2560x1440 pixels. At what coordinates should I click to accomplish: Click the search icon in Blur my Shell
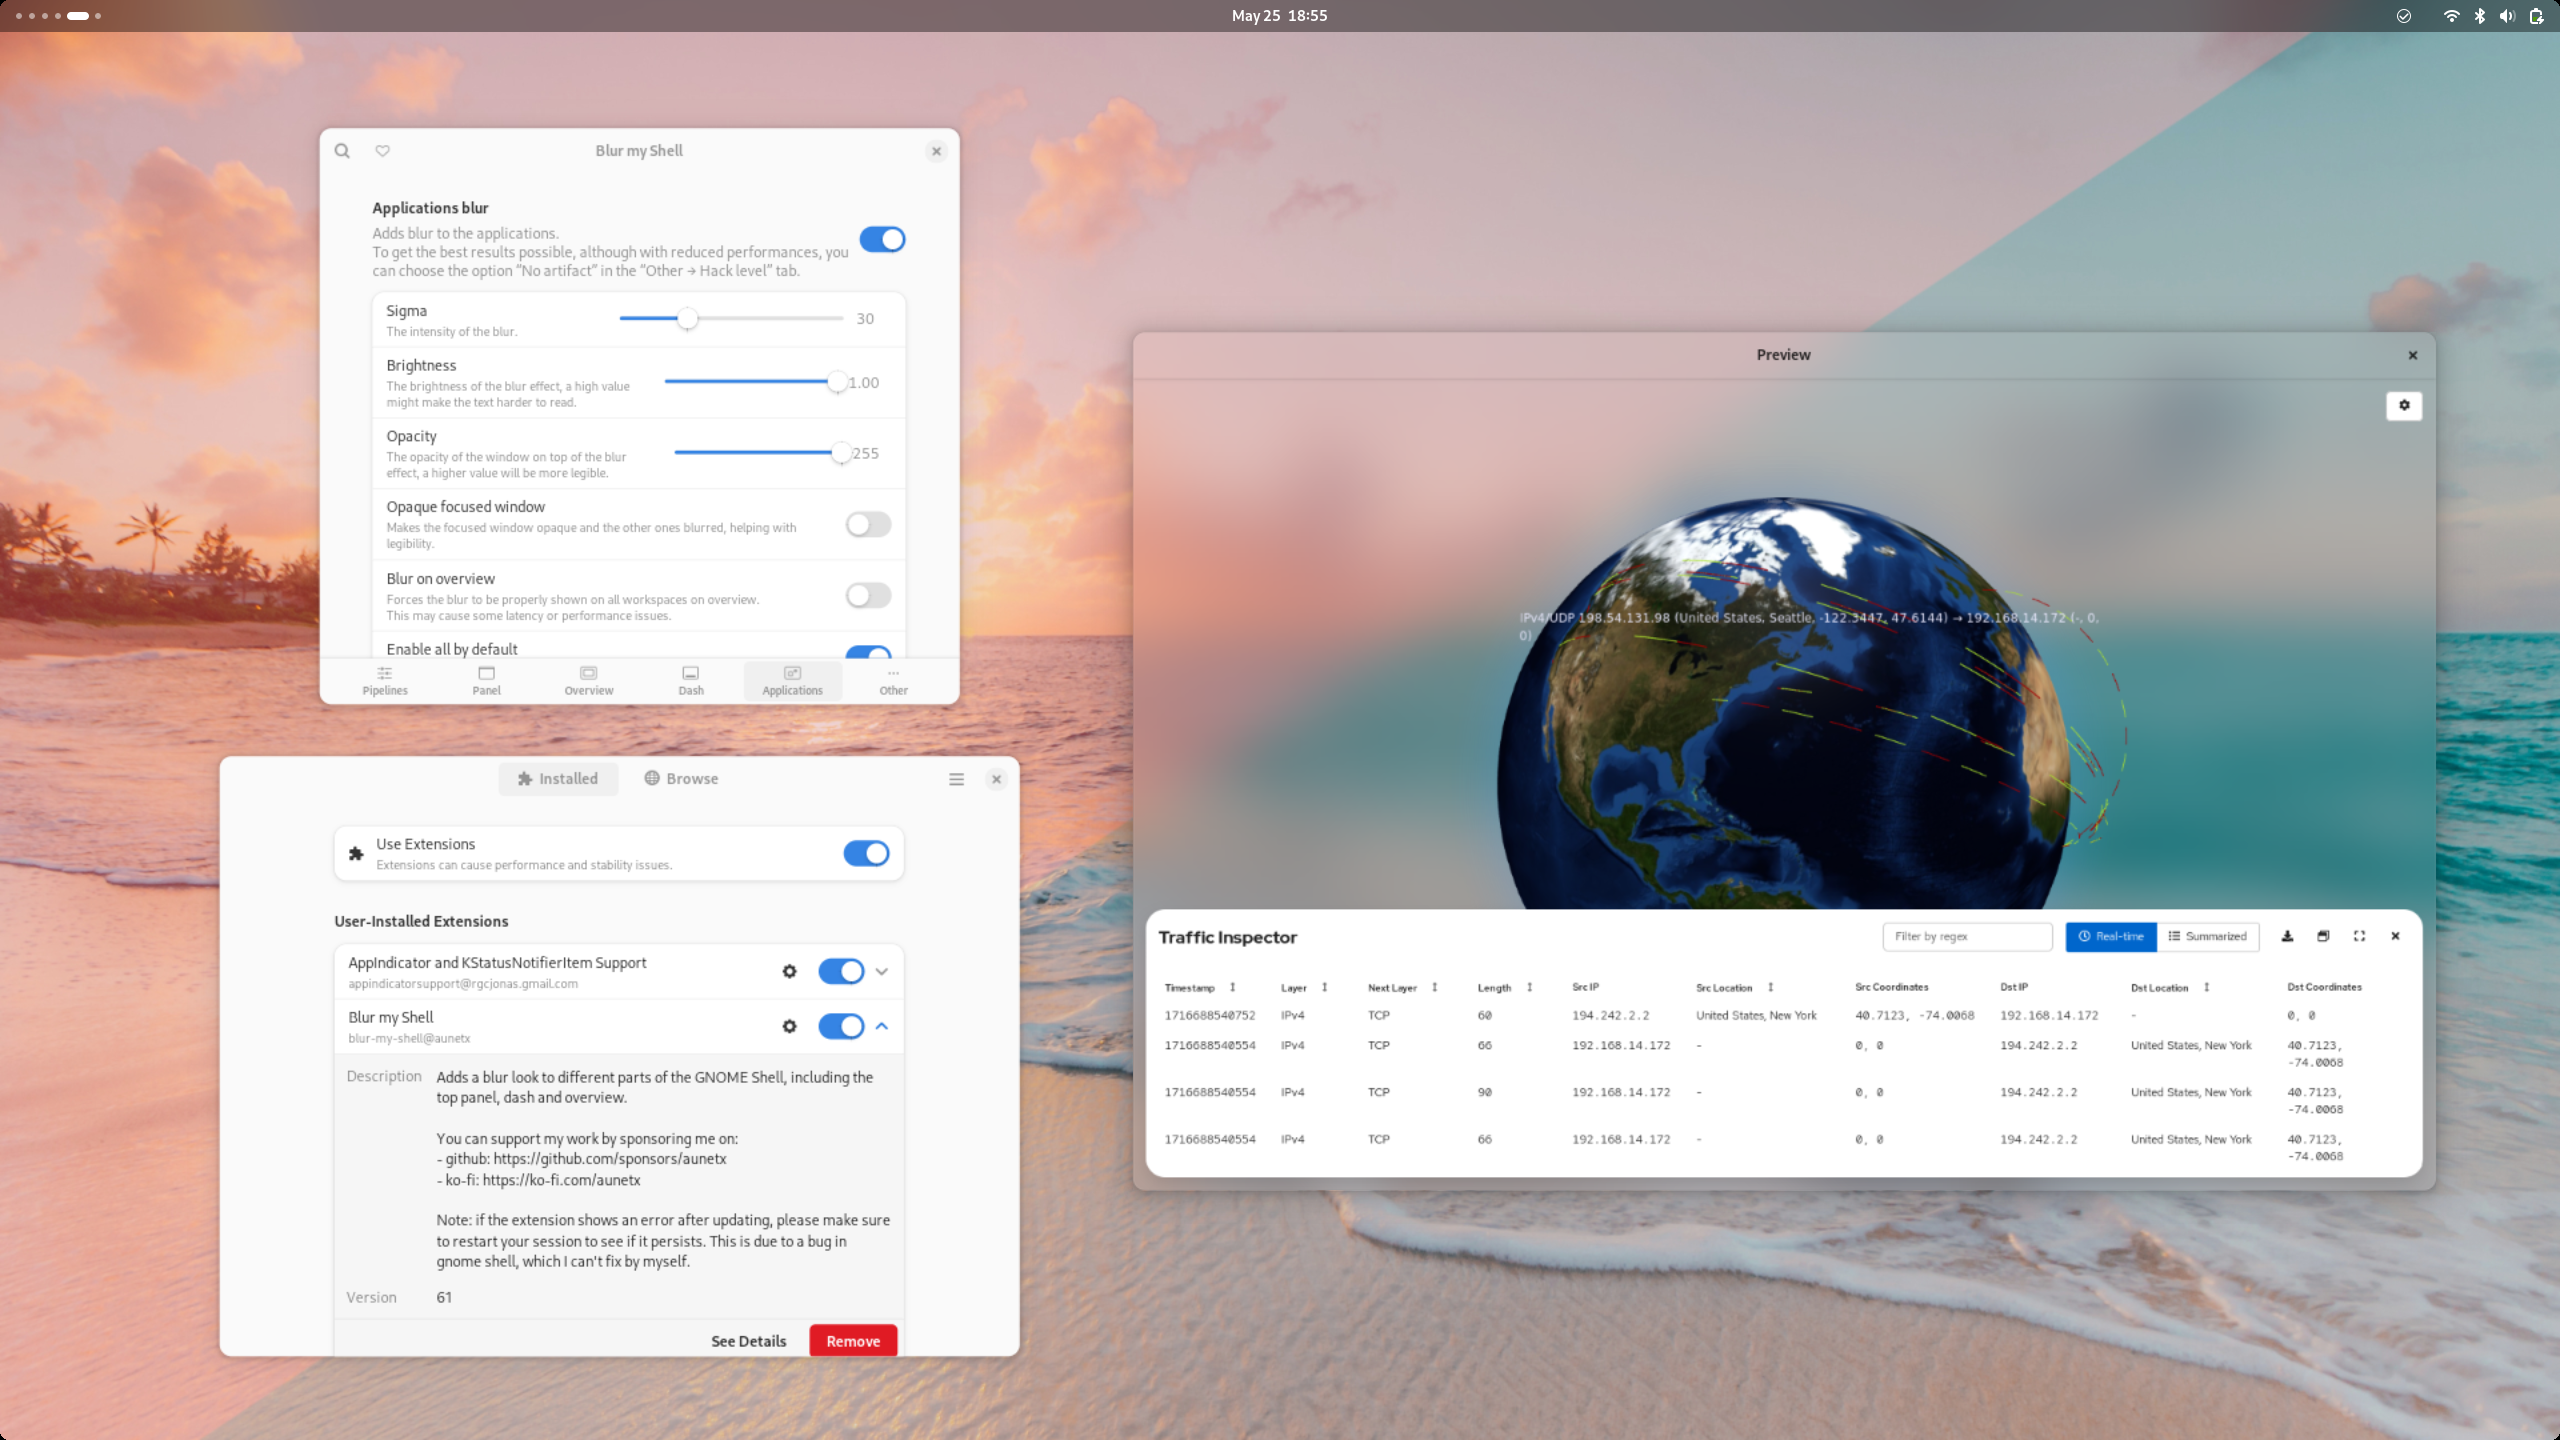(x=342, y=151)
